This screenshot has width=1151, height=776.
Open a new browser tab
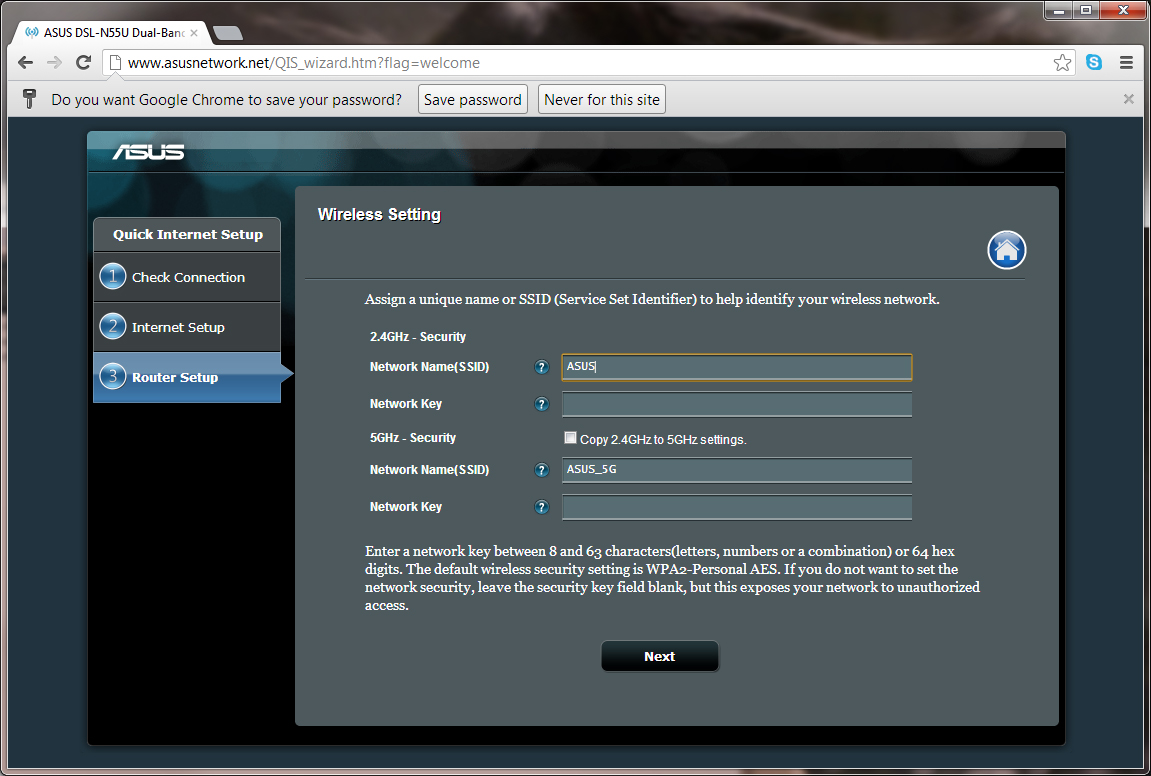(x=227, y=33)
